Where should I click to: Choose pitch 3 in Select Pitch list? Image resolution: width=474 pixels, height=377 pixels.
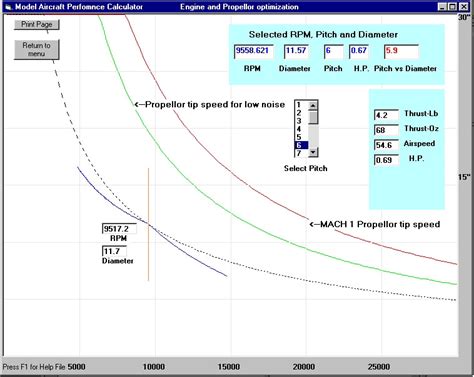(x=301, y=121)
